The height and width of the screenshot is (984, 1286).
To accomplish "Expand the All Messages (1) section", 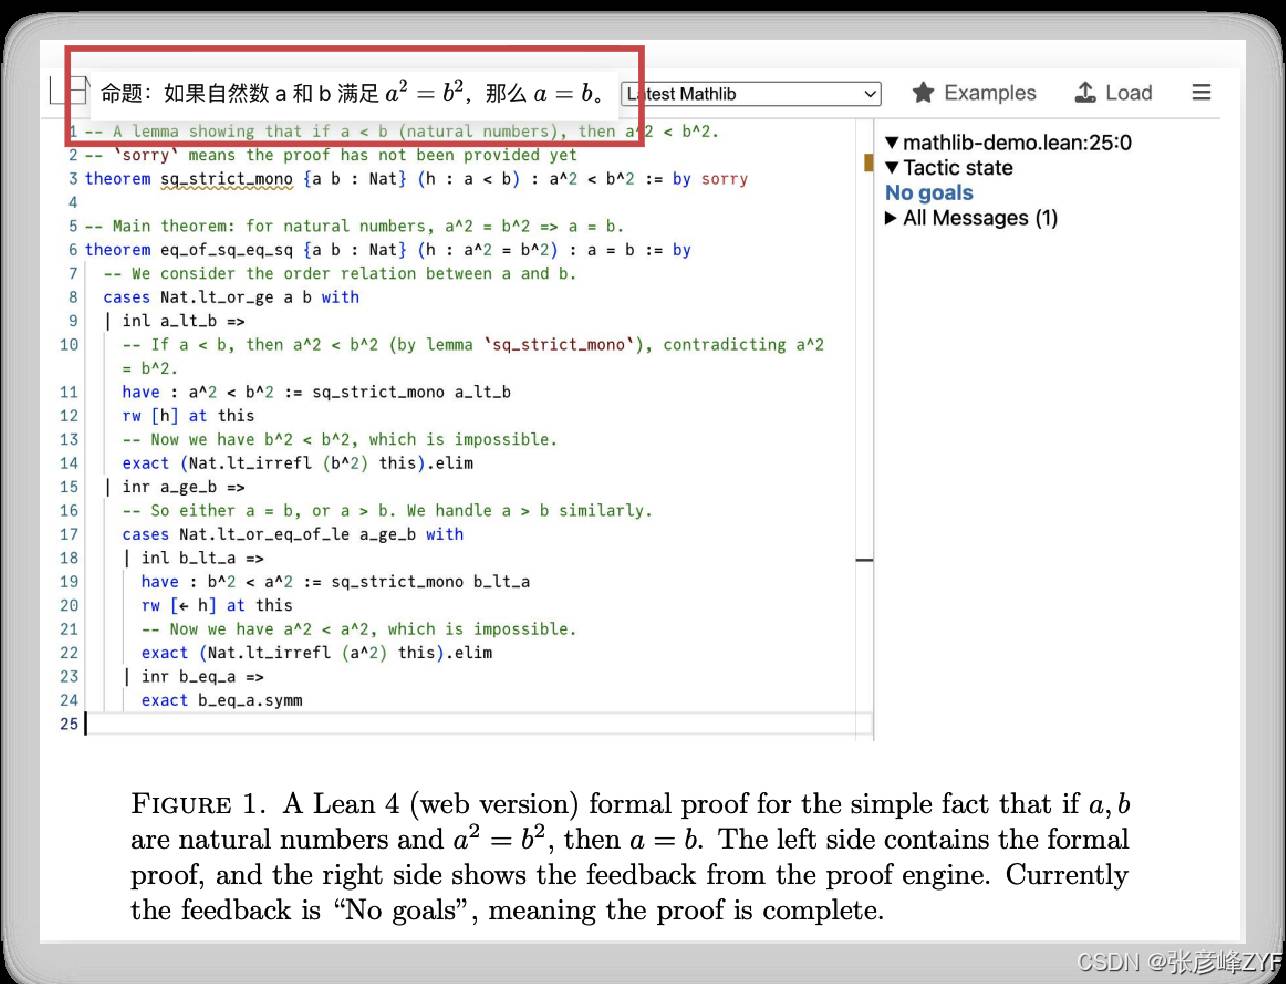I will coord(891,218).
